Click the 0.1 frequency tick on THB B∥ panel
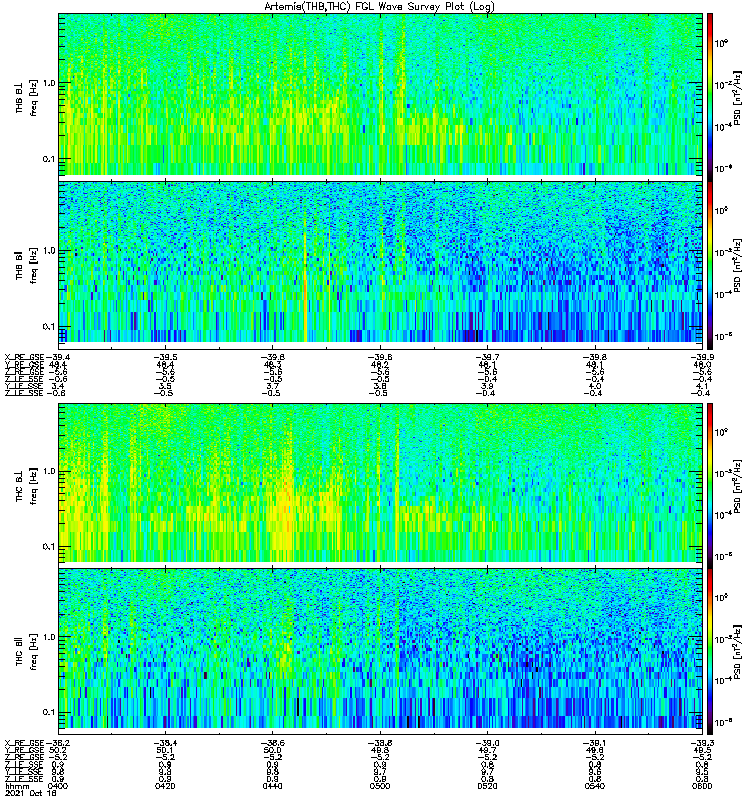This screenshot has height=800, width=750. coord(49,326)
